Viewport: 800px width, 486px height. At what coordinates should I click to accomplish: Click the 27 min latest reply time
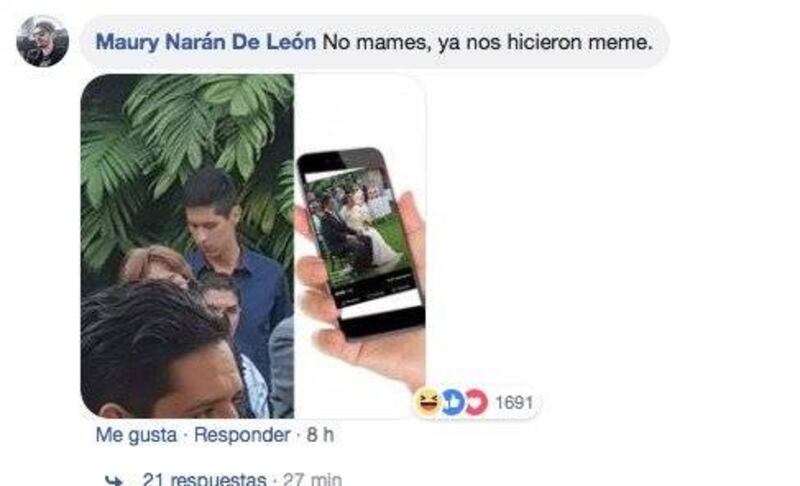(x=312, y=479)
